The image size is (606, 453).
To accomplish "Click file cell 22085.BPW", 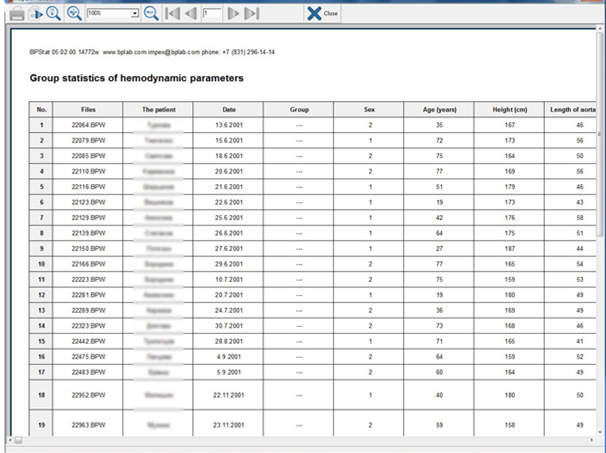I will [88, 156].
